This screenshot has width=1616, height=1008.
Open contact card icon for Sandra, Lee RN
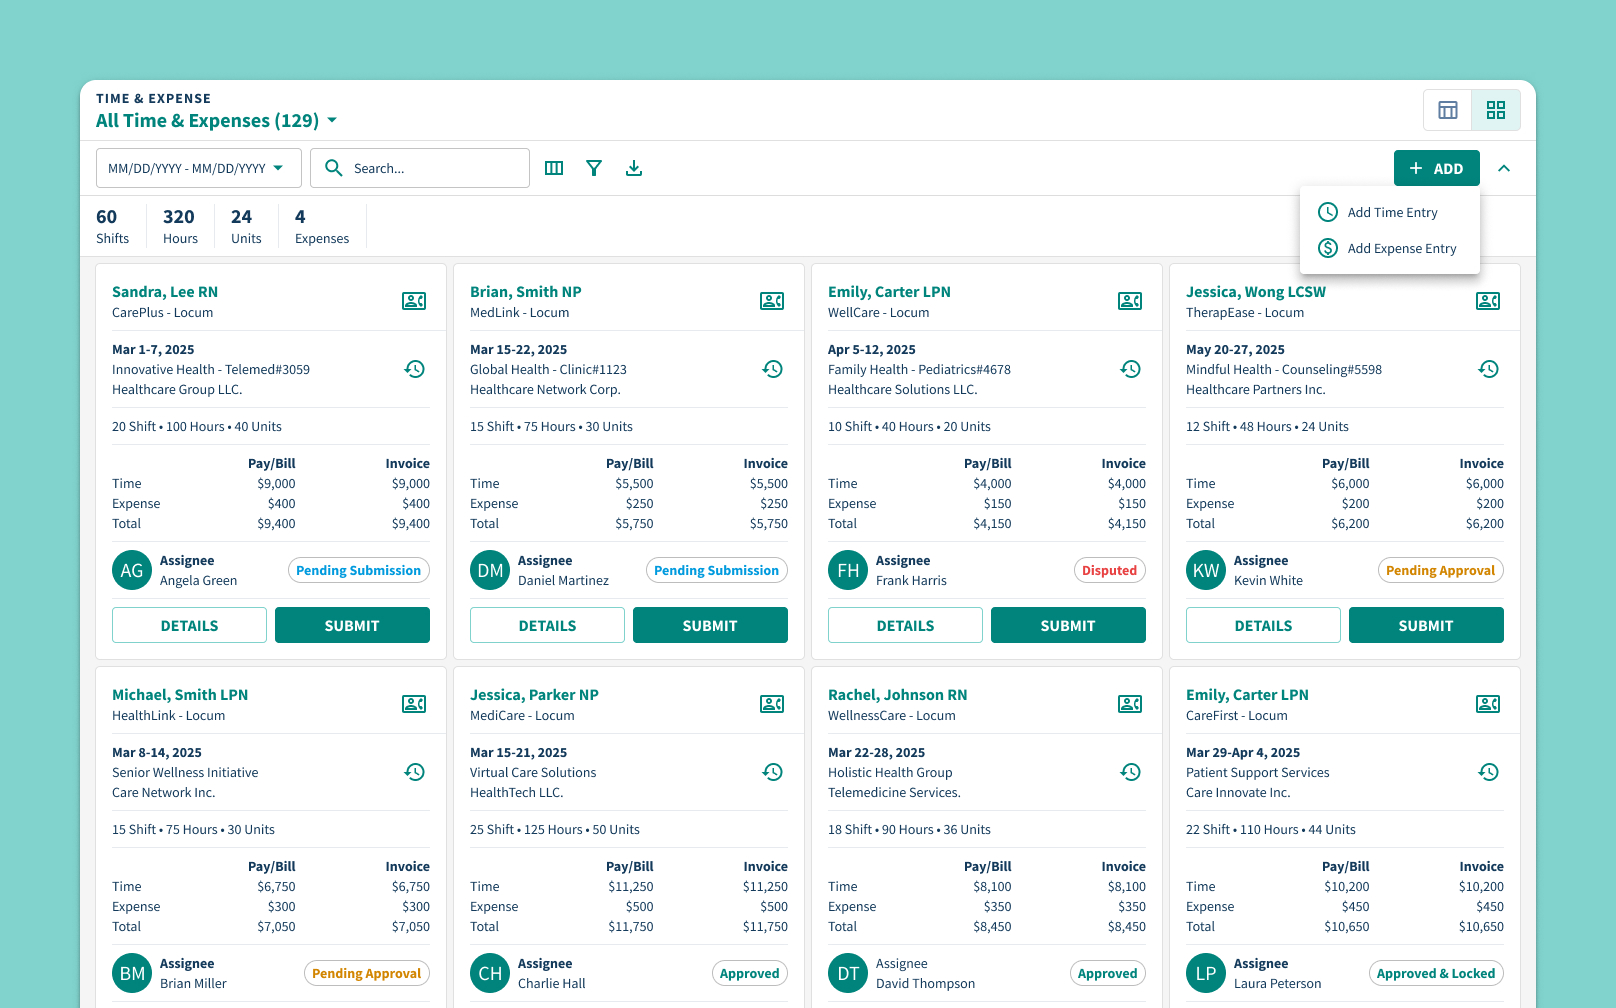(x=414, y=301)
